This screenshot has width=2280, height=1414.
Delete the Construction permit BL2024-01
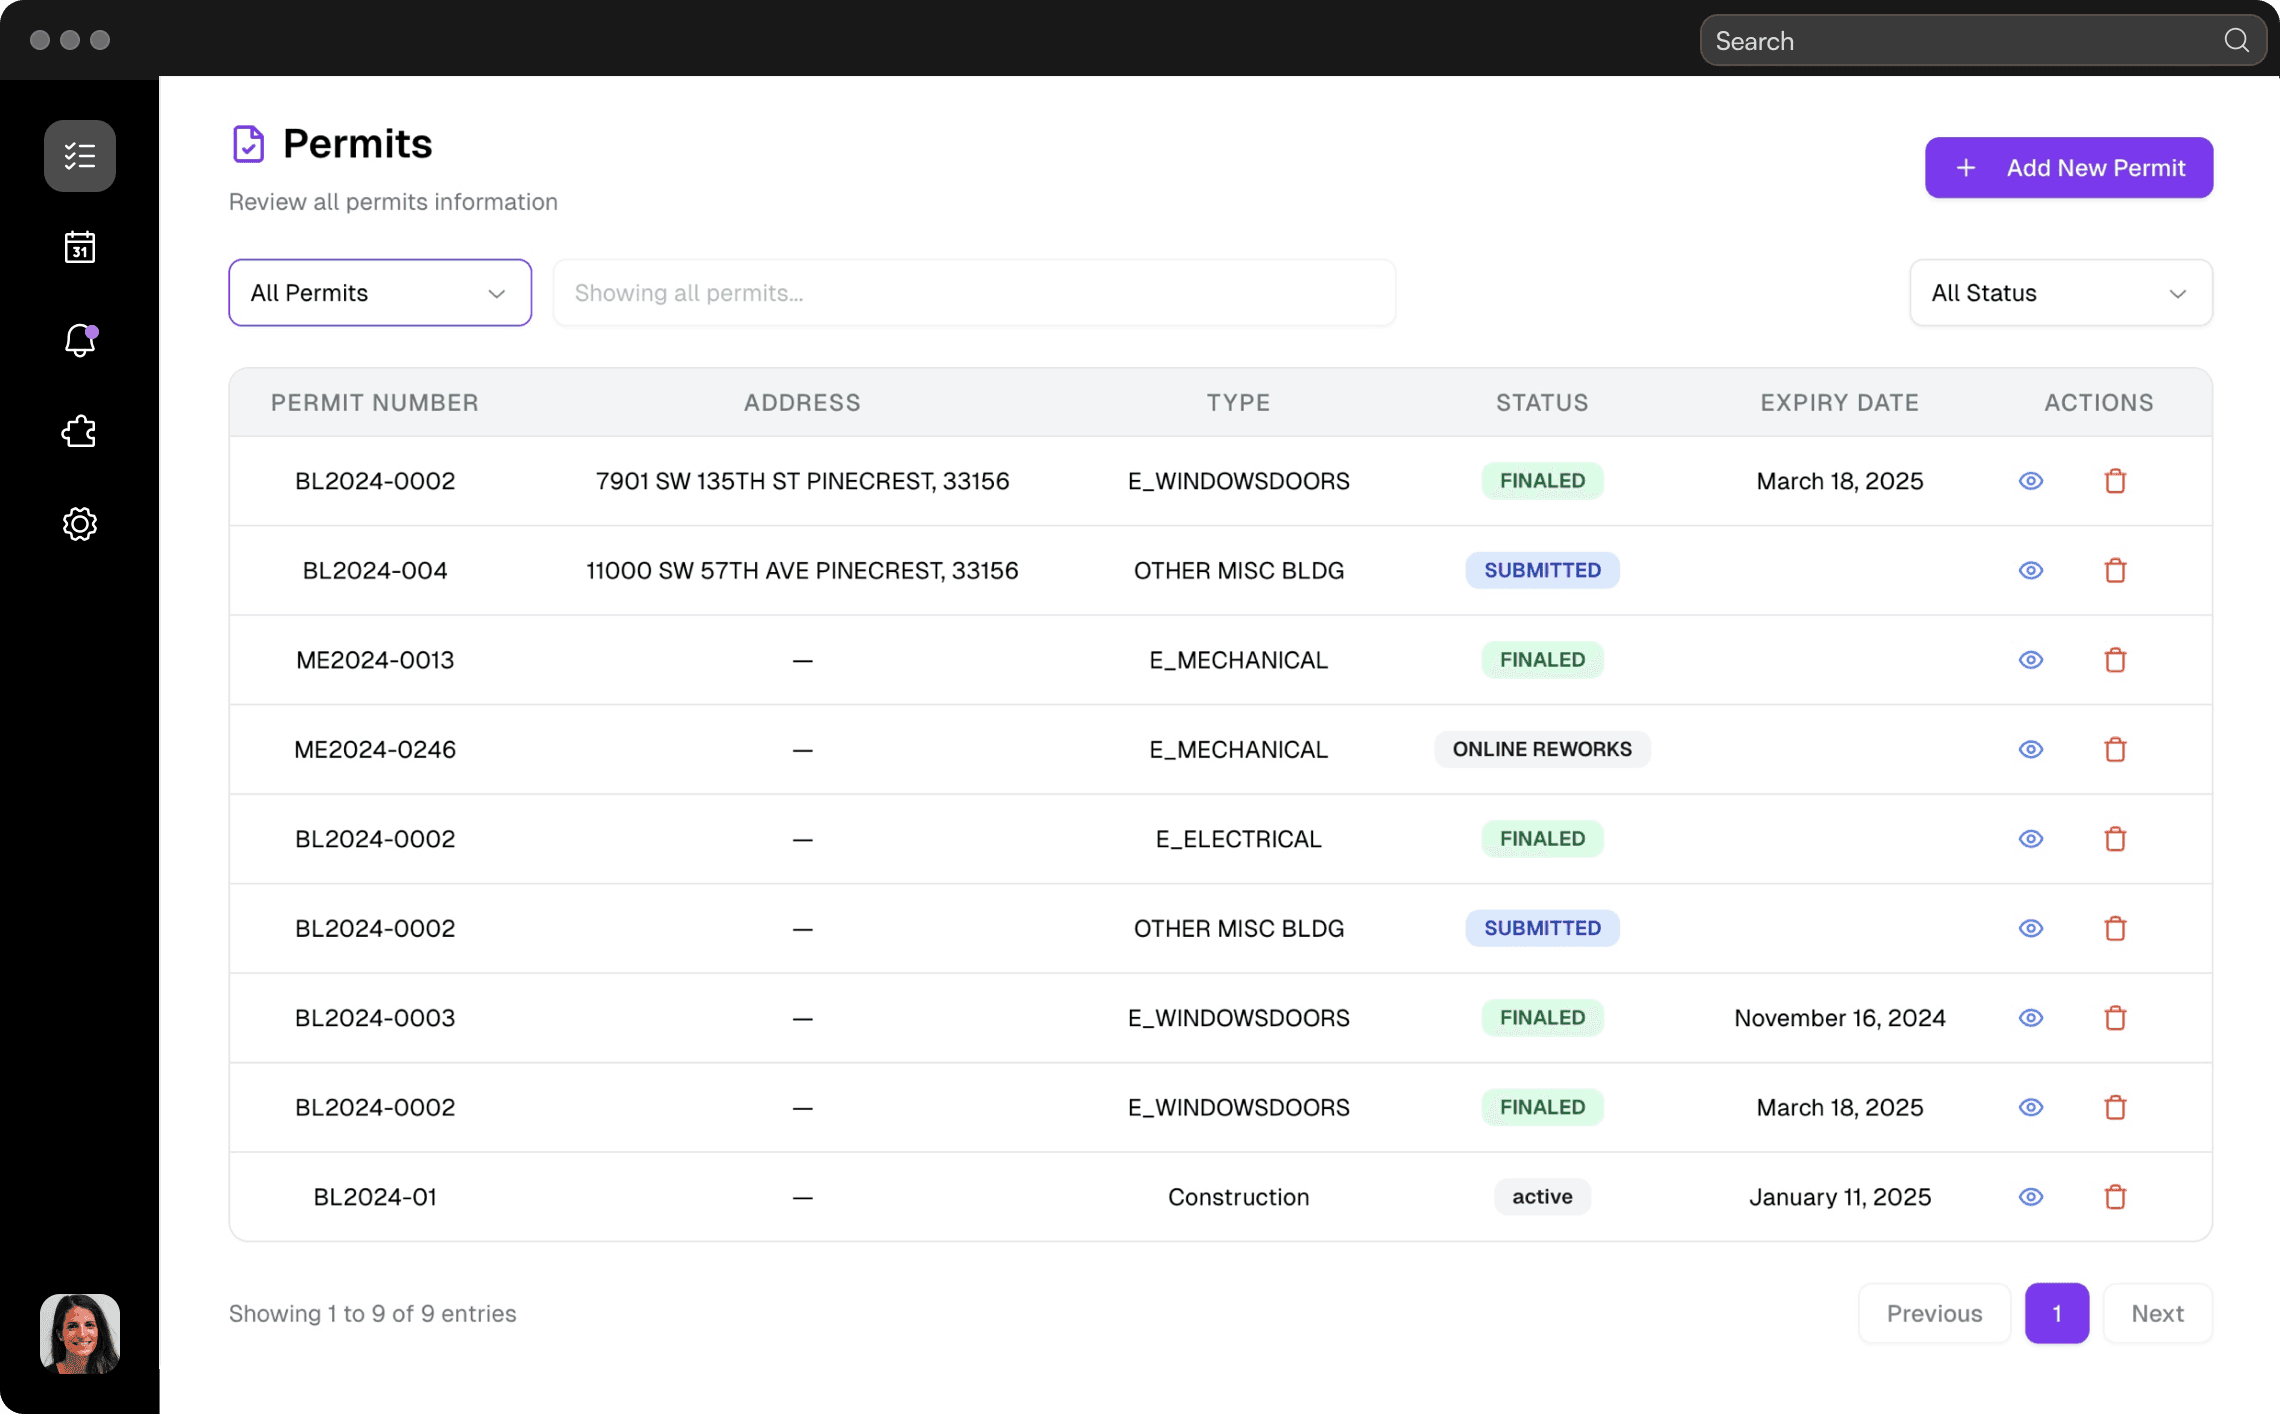click(x=2115, y=1196)
